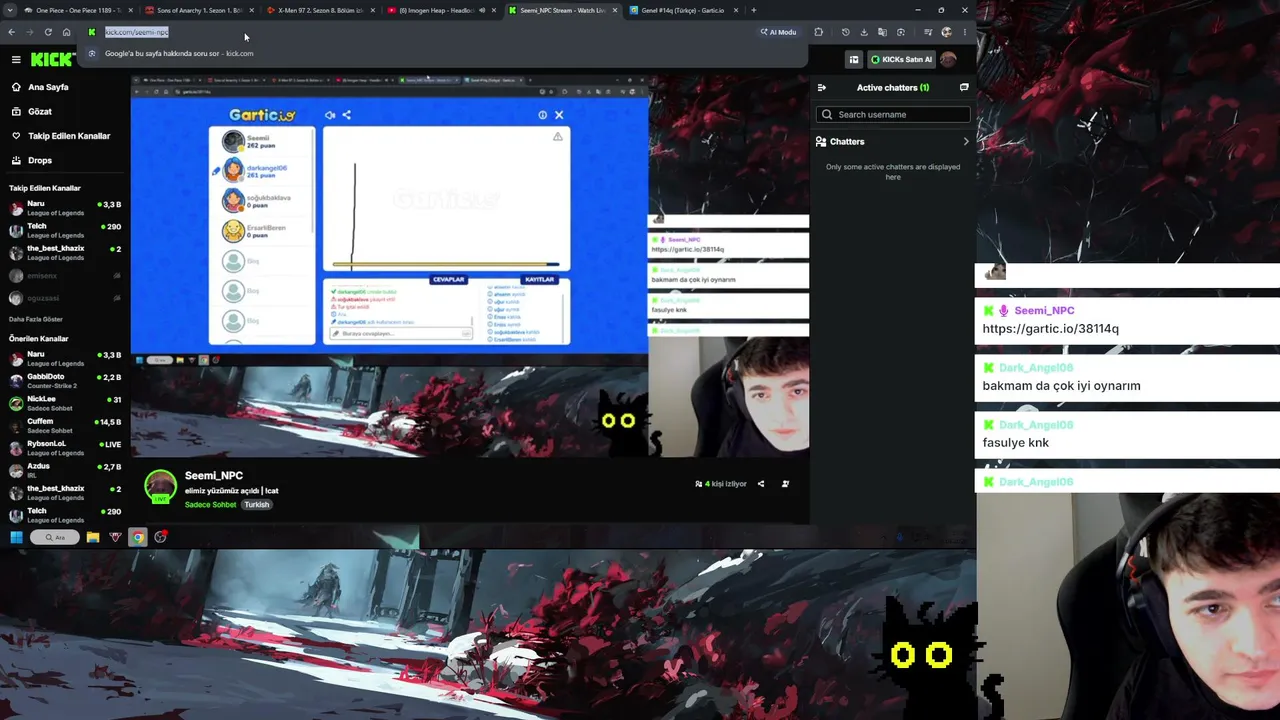The image size is (1280, 720).
Task: Open Takip Edilen Kanallar sidebar item
Action: point(69,136)
